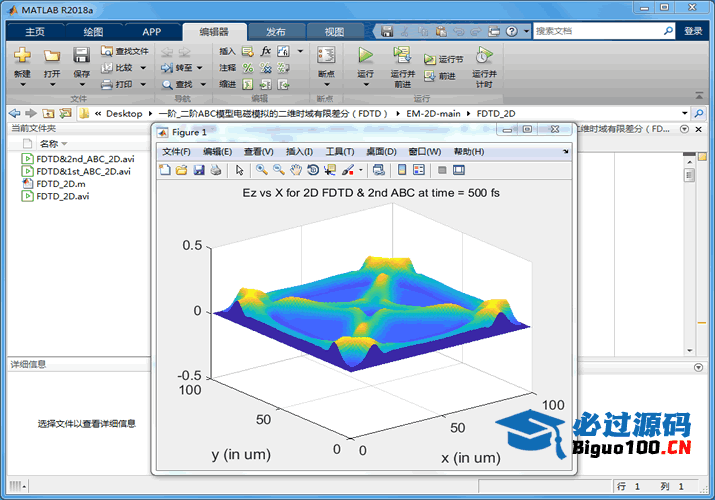
Task: Click EM-2D-main in the folder path
Action: (433, 113)
